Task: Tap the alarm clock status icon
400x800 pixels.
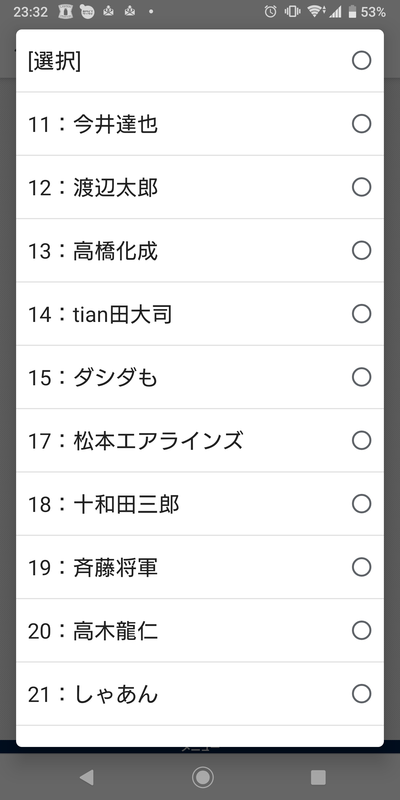Action: click(270, 12)
